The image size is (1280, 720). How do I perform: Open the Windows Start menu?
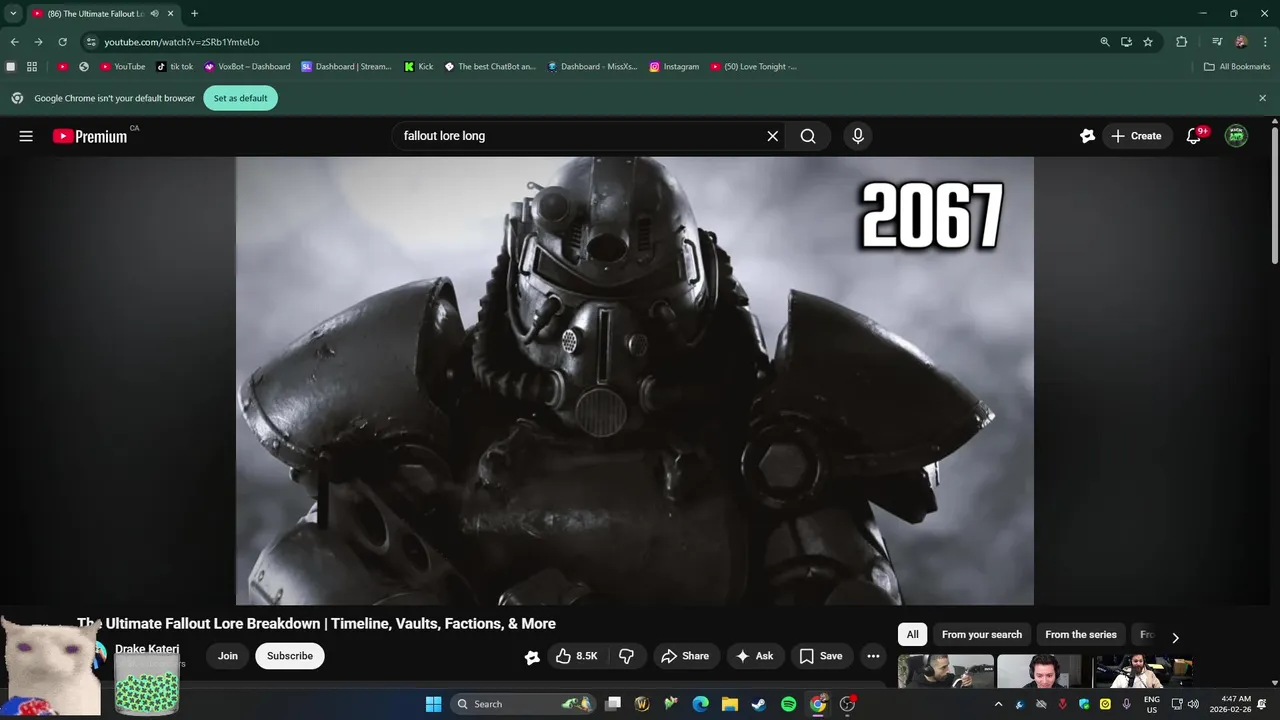pyautogui.click(x=433, y=704)
